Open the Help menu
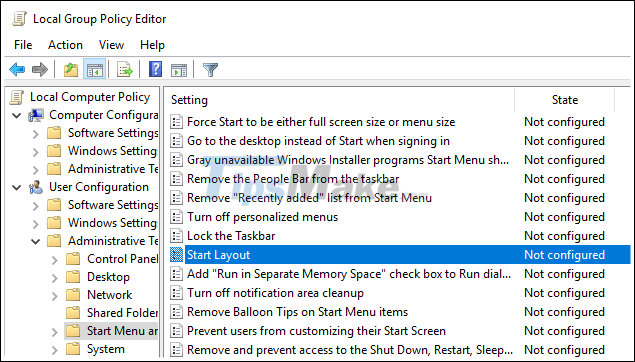Image resolution: width=635 pixels, height=362 pixels. click(152, 45)
